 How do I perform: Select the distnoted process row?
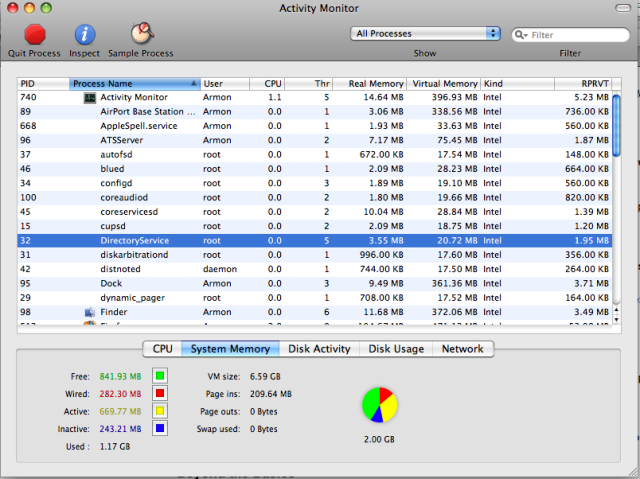[x=314, y=269]
